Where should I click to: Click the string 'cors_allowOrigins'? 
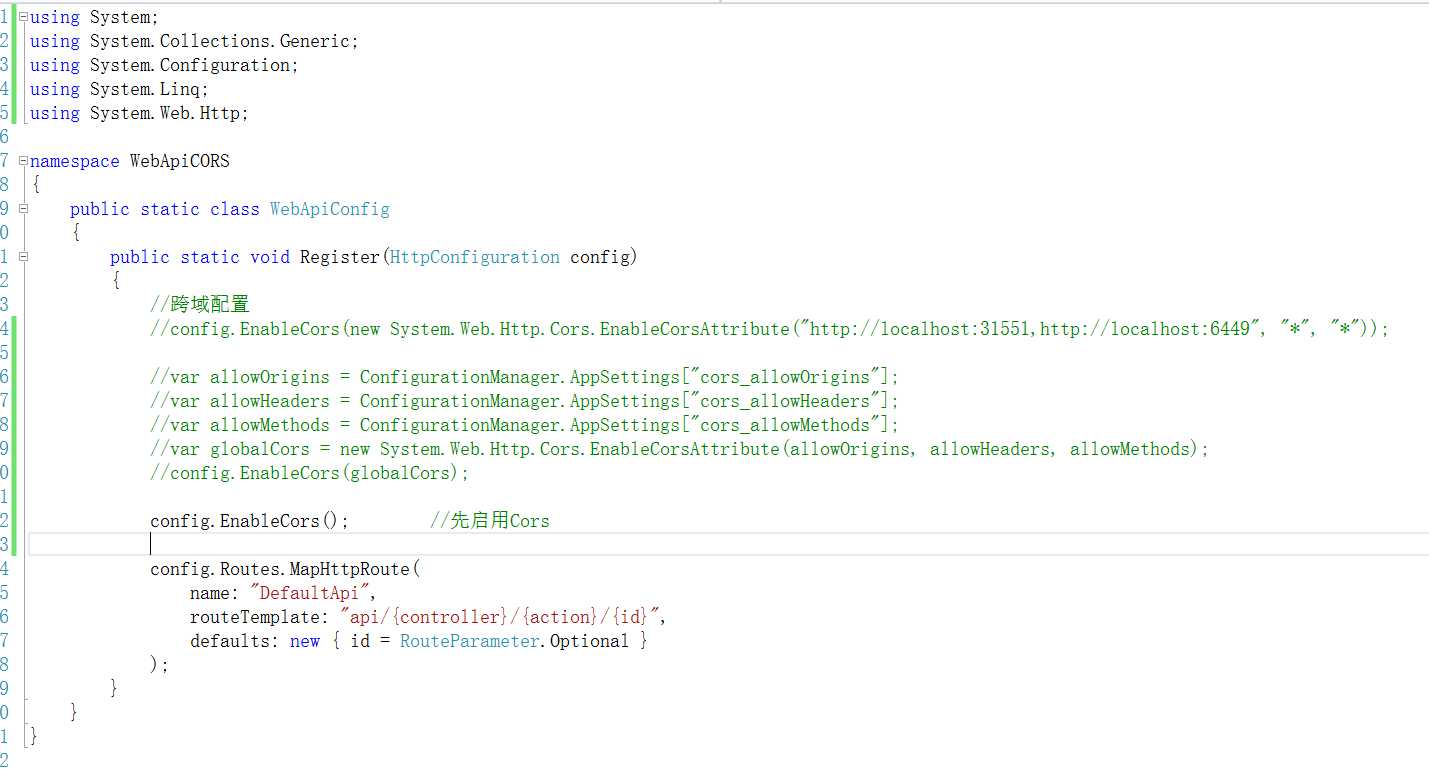click(x=785, y=377)
